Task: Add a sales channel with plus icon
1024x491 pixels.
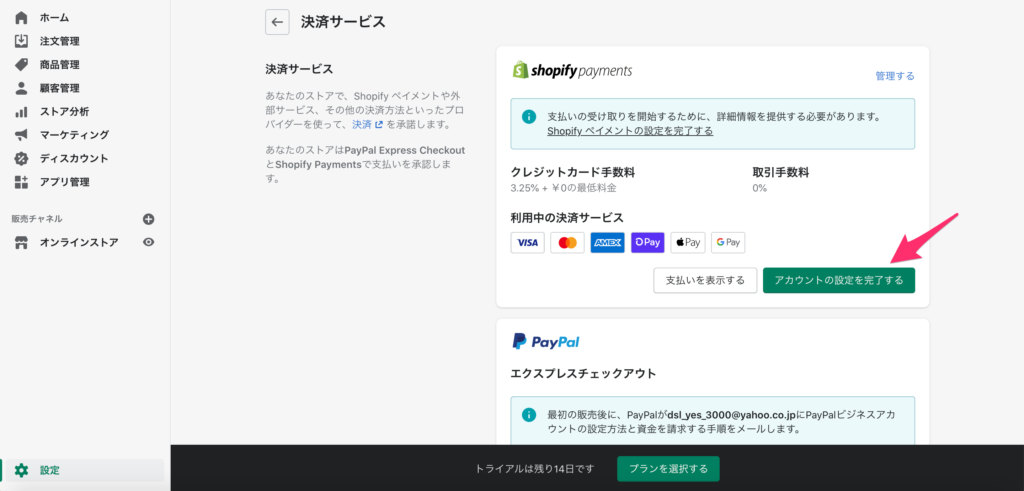Action: click(149, 219)
